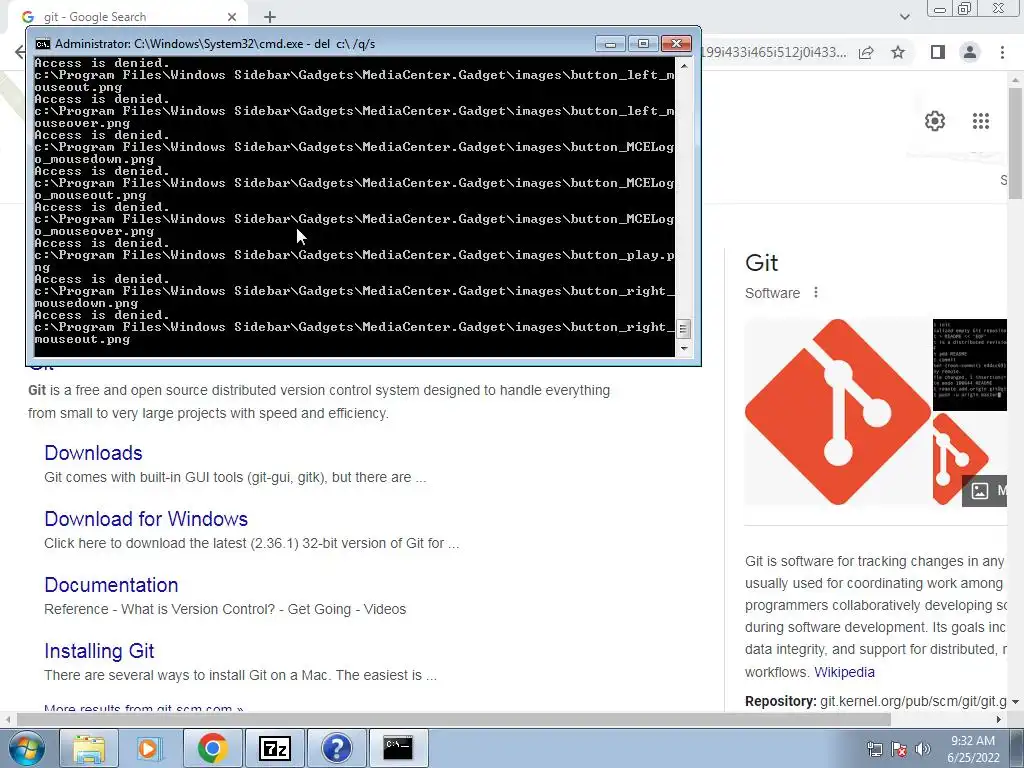Open the Installing Git link
Viewport: 1024px width, 768px height.
[x=99, y=650]
